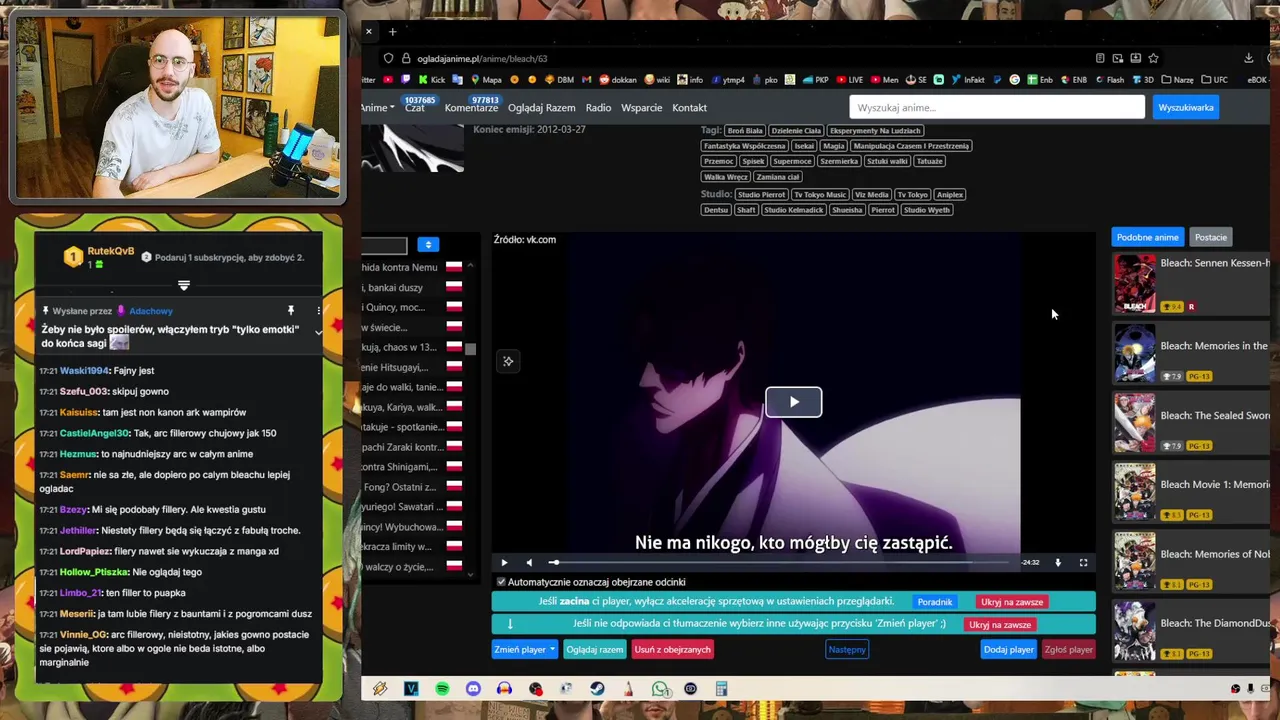The width and height of the screenshot is (1280, 720).
Task: Focus the 'Wyszukaj anime...' search field
Action: click(997, 107)
